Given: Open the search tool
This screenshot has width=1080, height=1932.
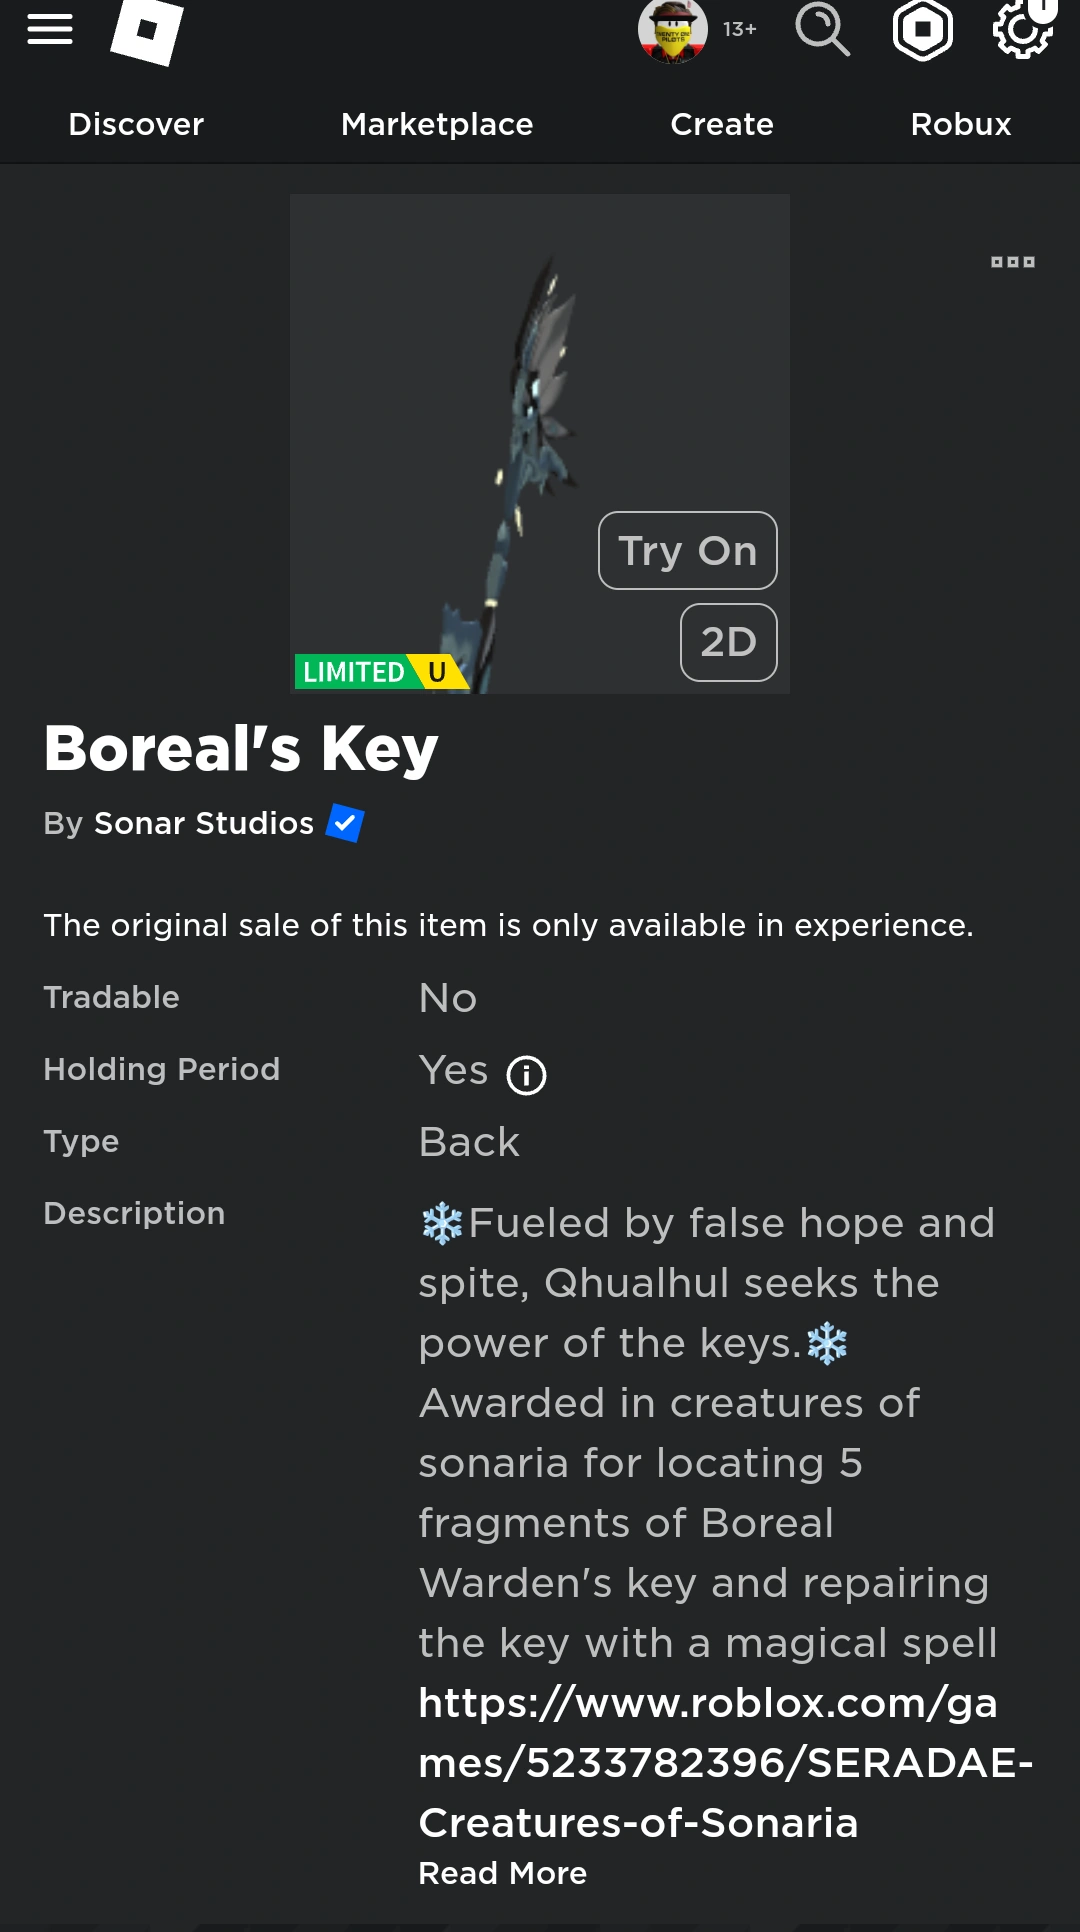Looking at the screenshot, I should (822, 30).
